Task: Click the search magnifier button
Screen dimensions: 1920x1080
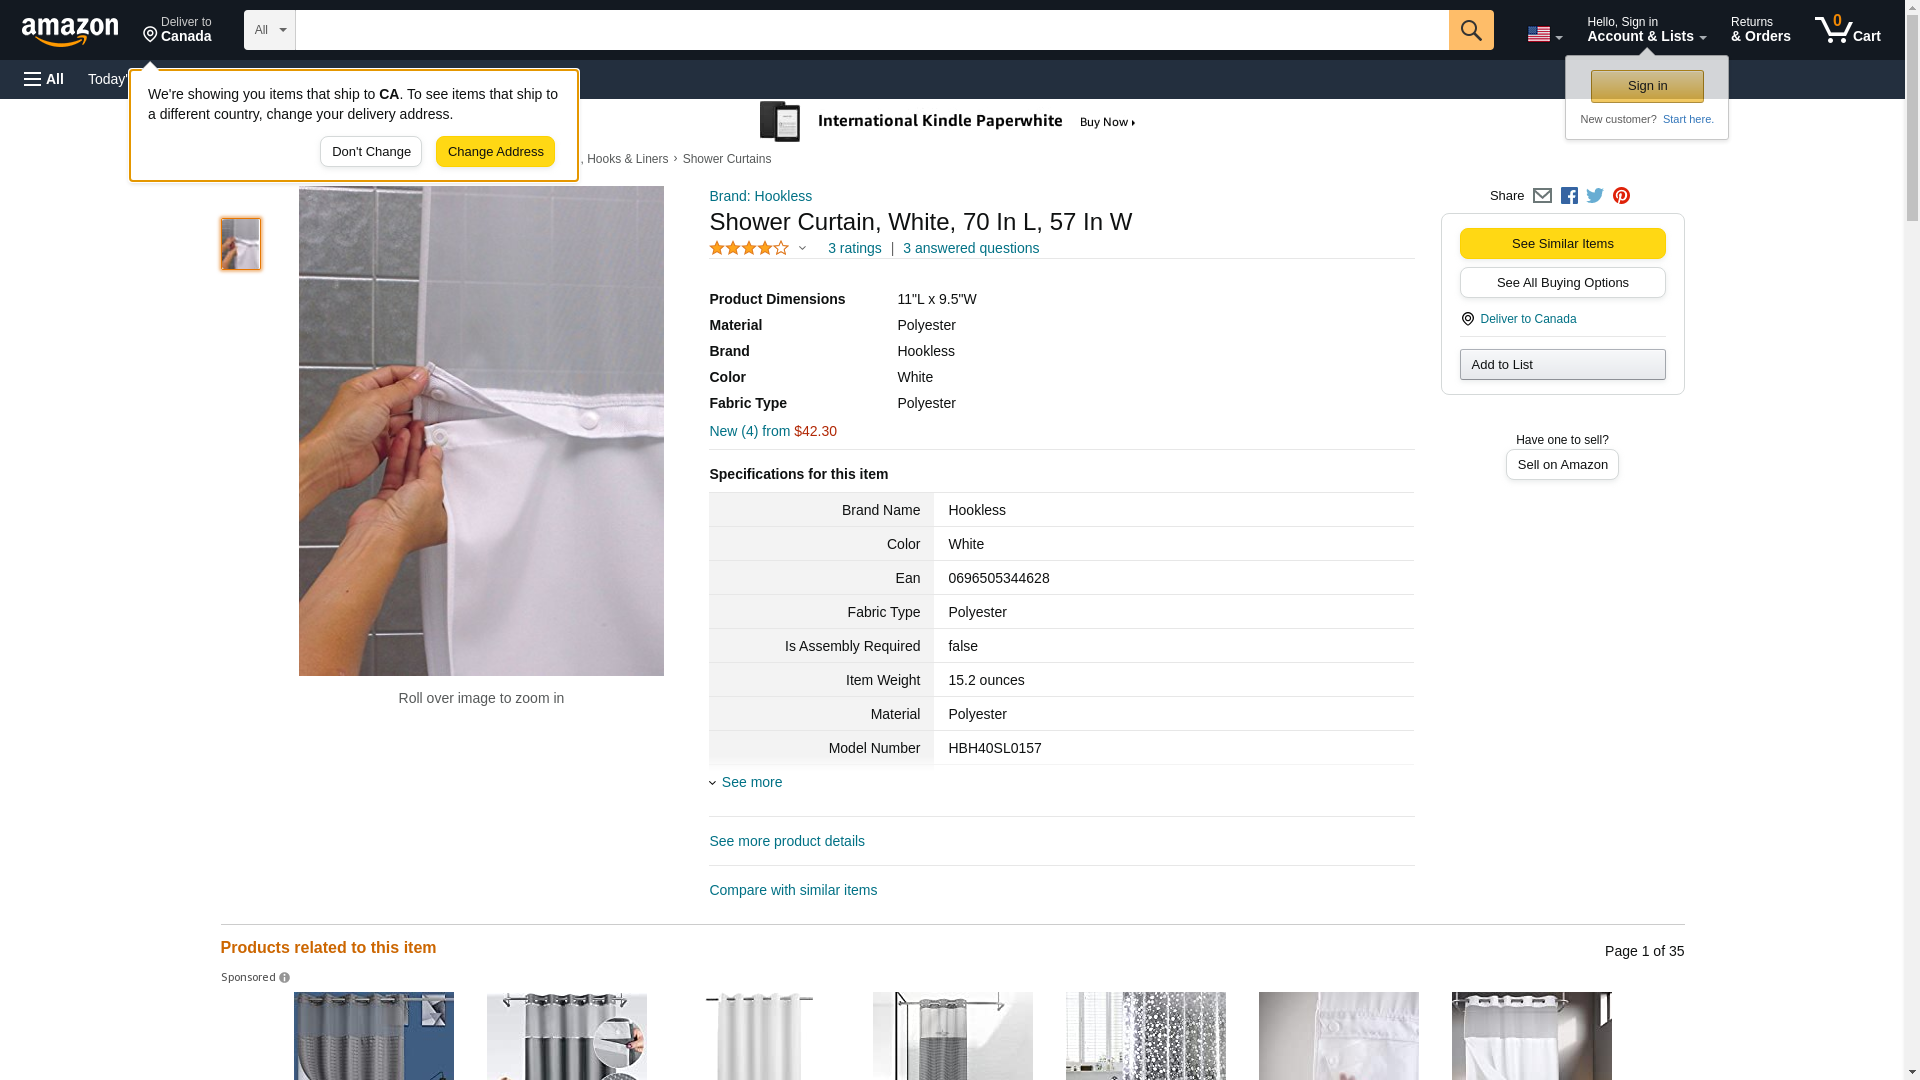Action: (x=1470, y=30)
